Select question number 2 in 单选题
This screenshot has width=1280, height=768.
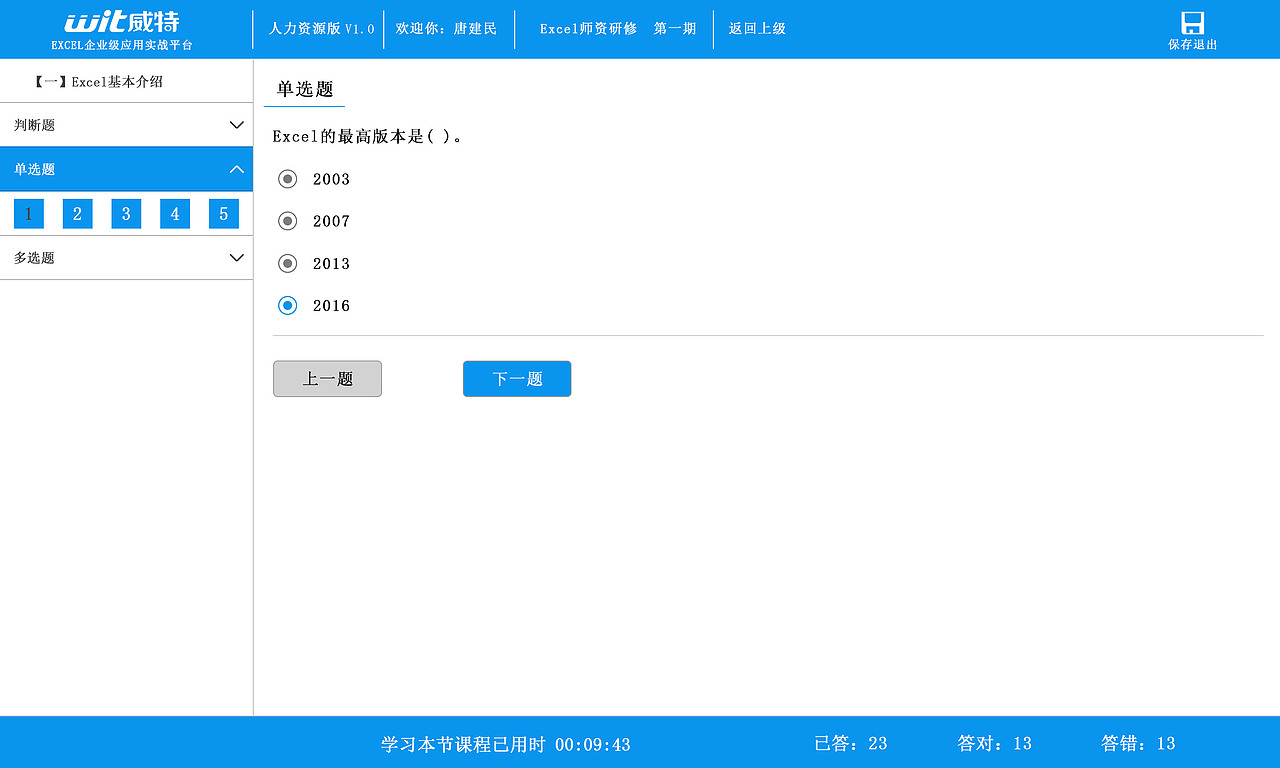point(77,213)
